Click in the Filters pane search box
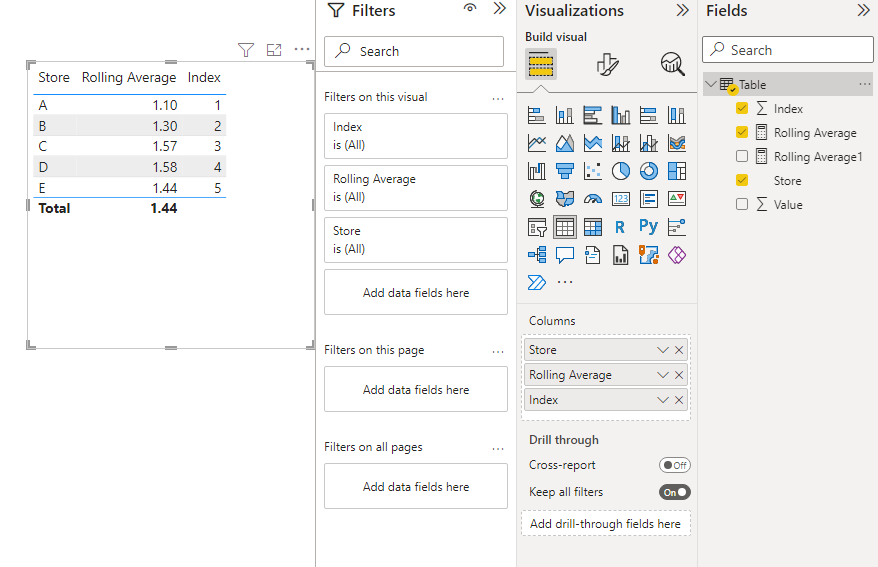Viewport: 878px width, 567px height. [x=414, y=51]
